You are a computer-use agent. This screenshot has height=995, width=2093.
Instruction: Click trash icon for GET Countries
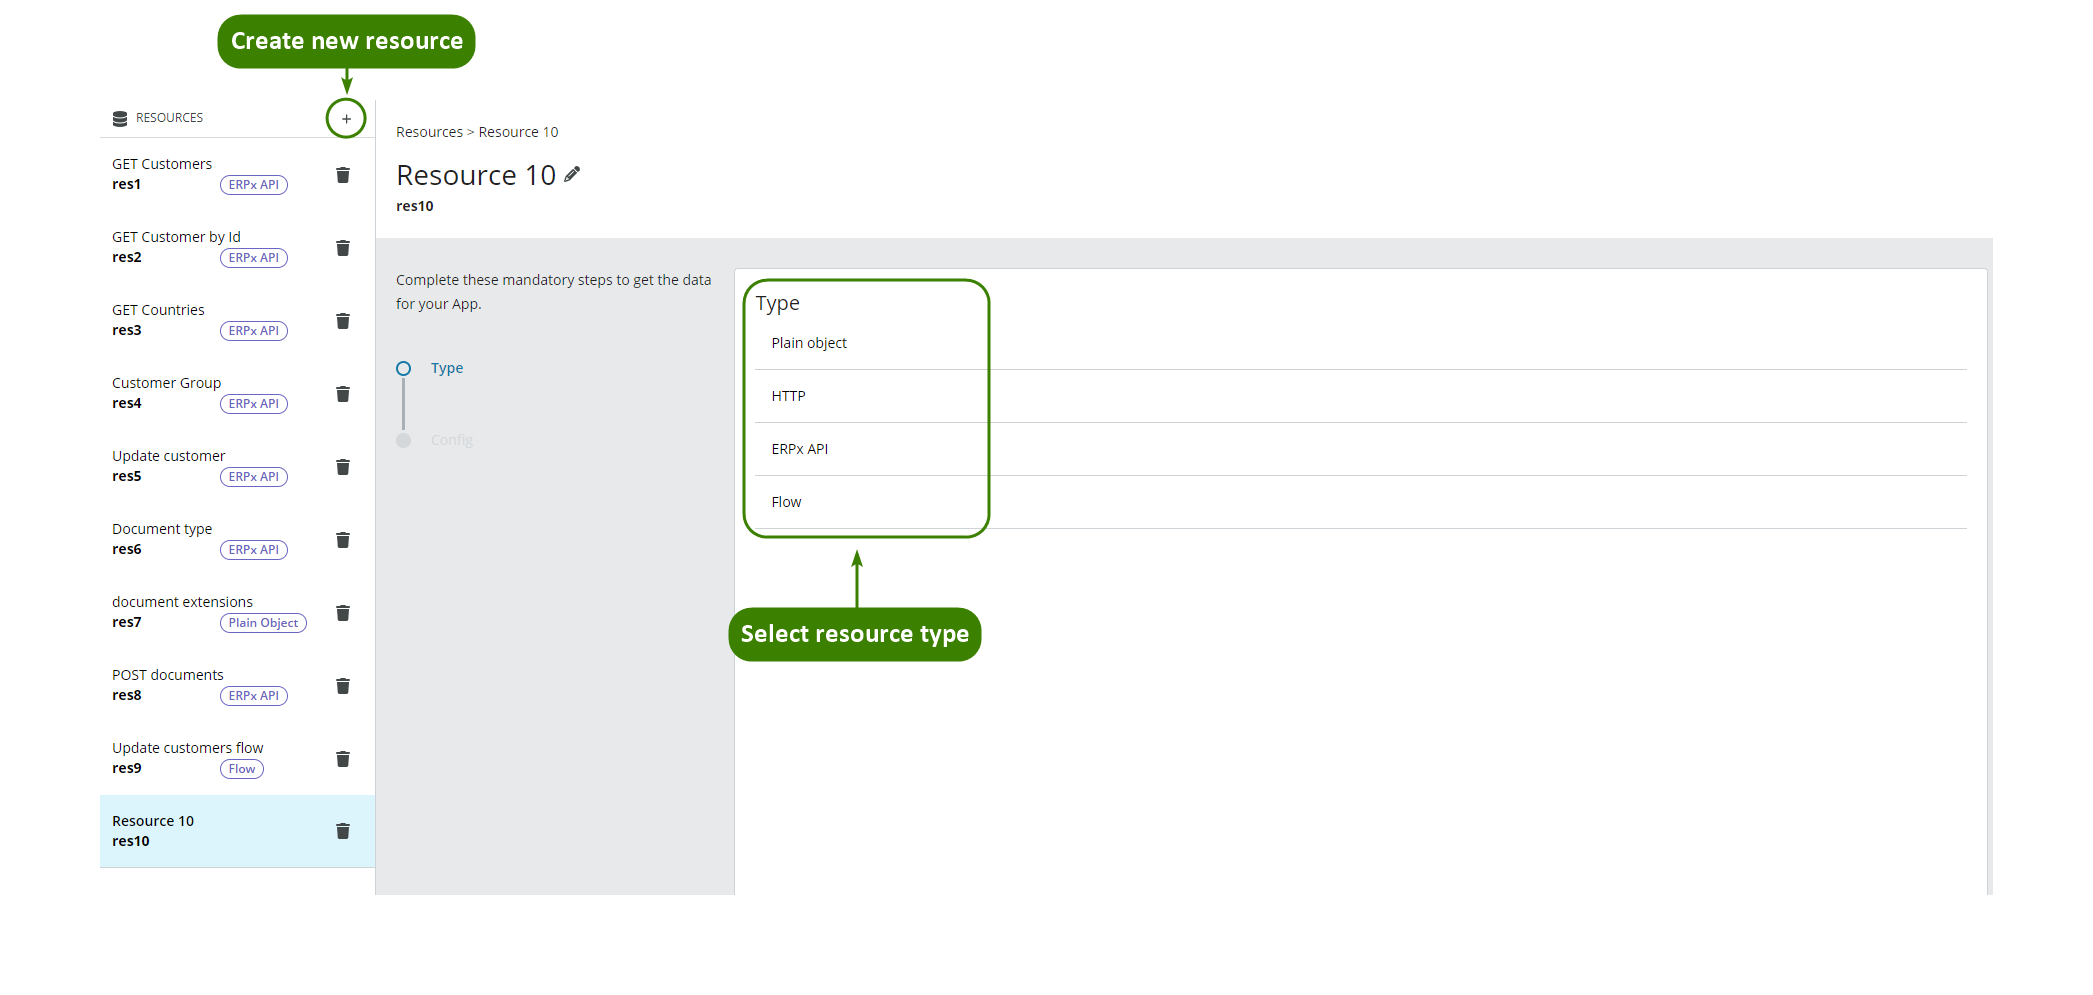(x=343, y=321)
